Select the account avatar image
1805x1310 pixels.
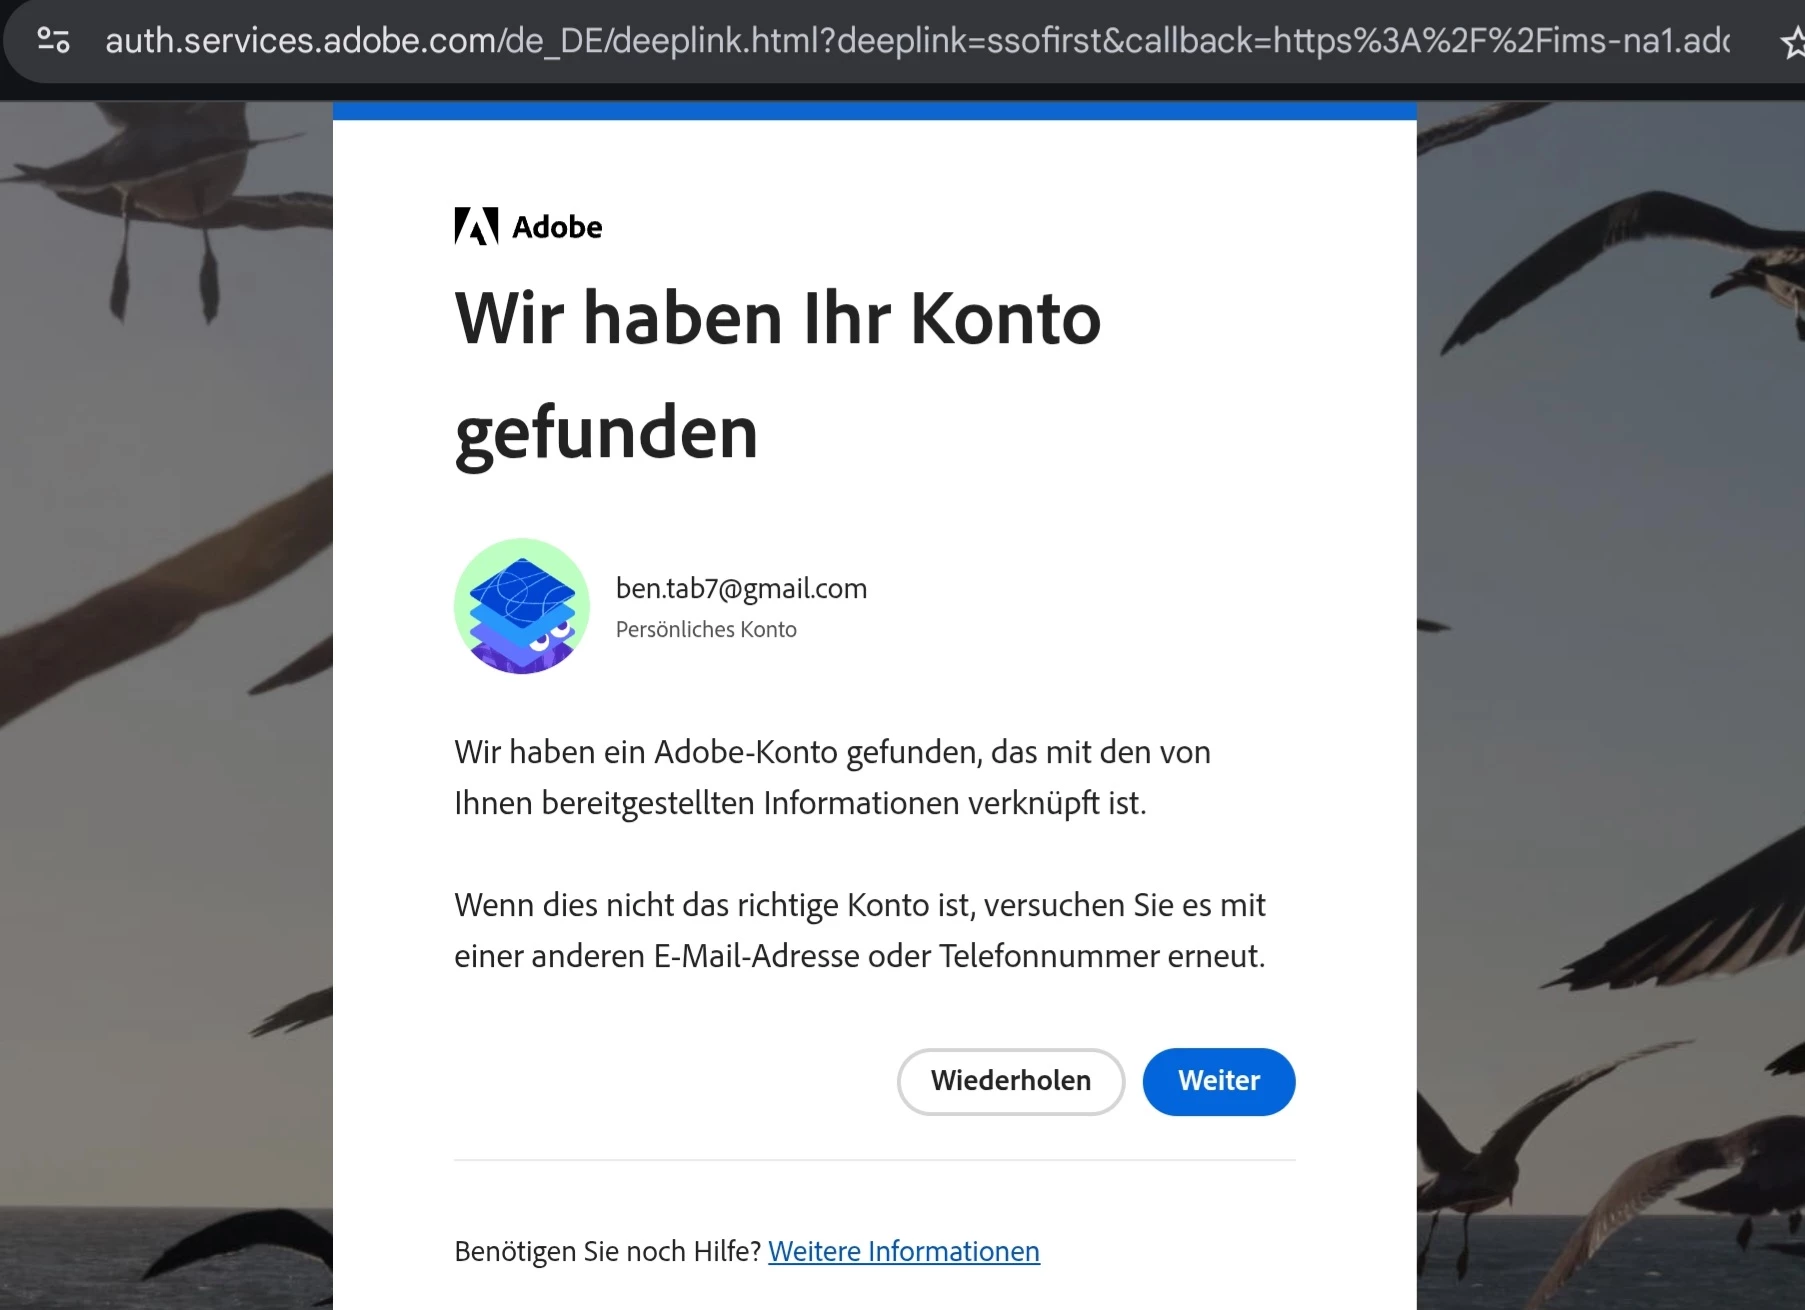(522, 606)
